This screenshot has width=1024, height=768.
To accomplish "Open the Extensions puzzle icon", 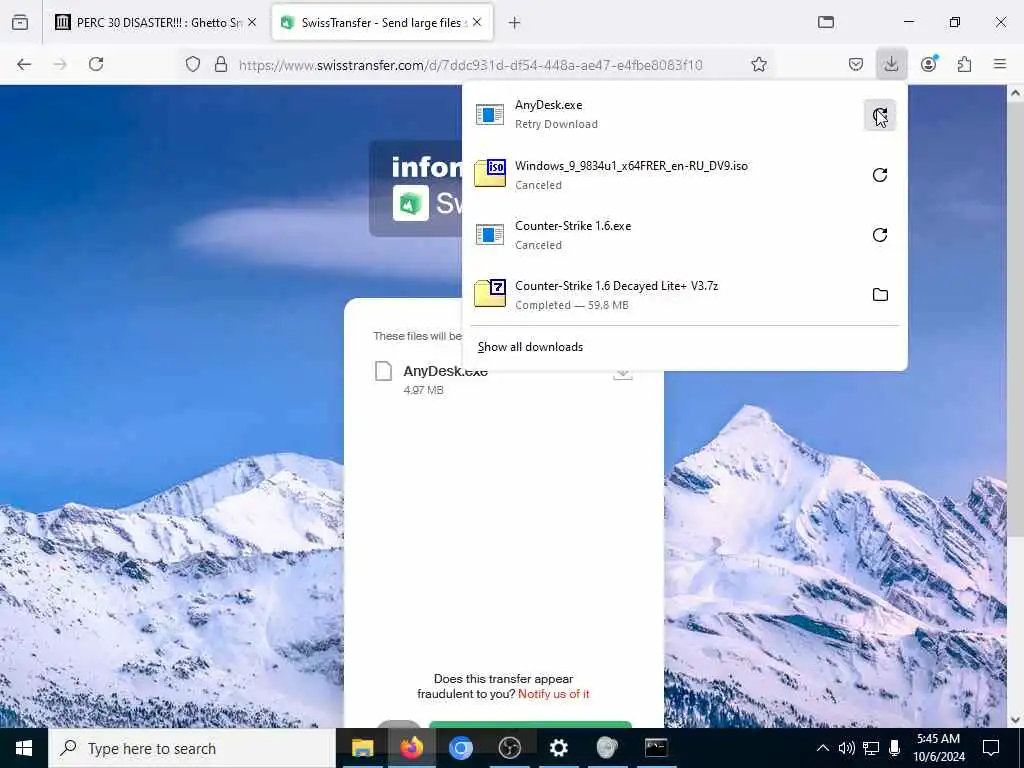I will point(964,64).
